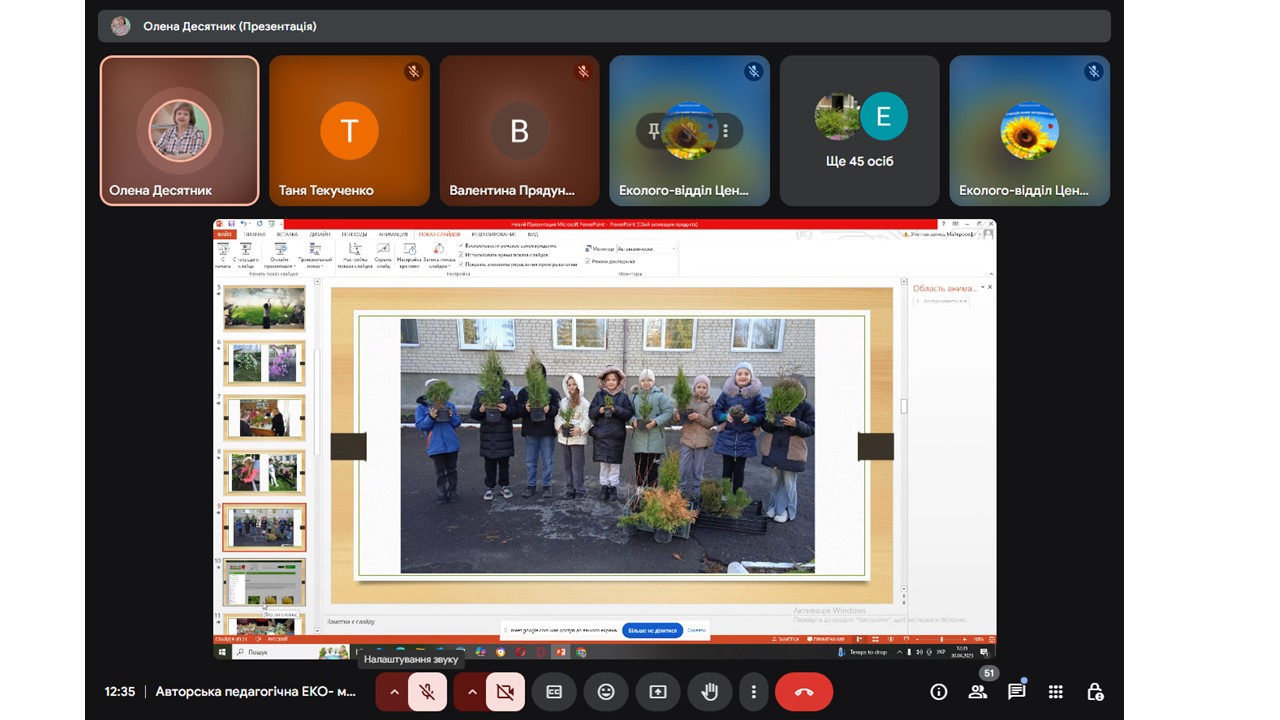1280x720 pixels.
Task: Switch to ВСТАВКА ribbon tab
Action: [287, 234]
